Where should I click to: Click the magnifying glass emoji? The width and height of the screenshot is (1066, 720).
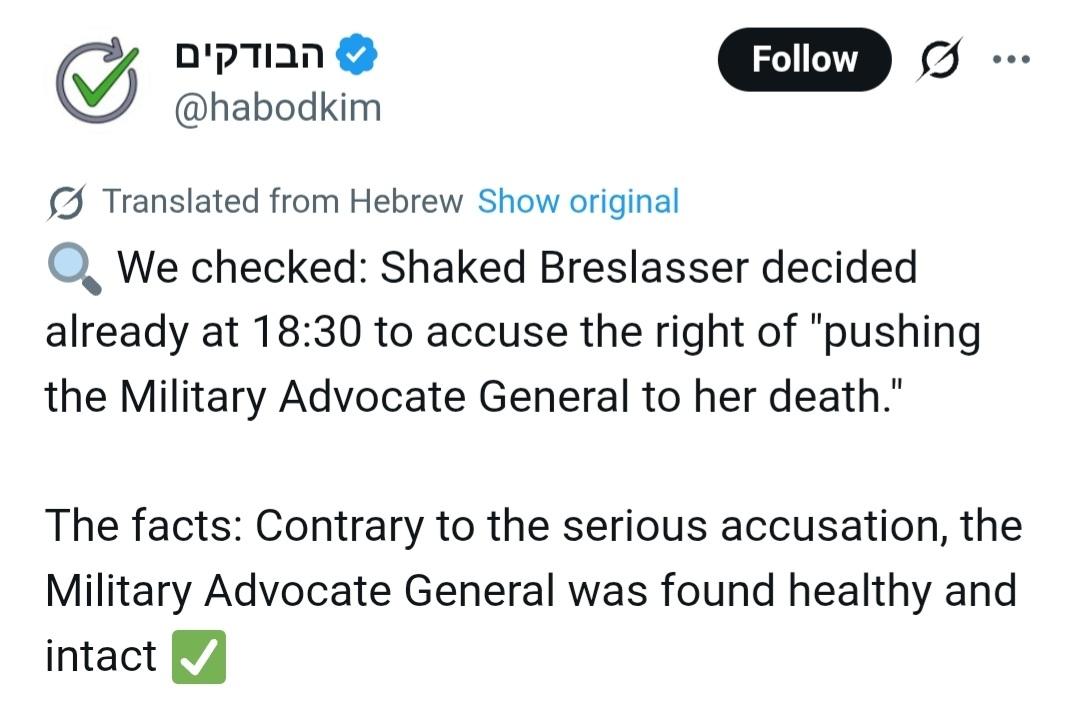(x=73, y=270)
